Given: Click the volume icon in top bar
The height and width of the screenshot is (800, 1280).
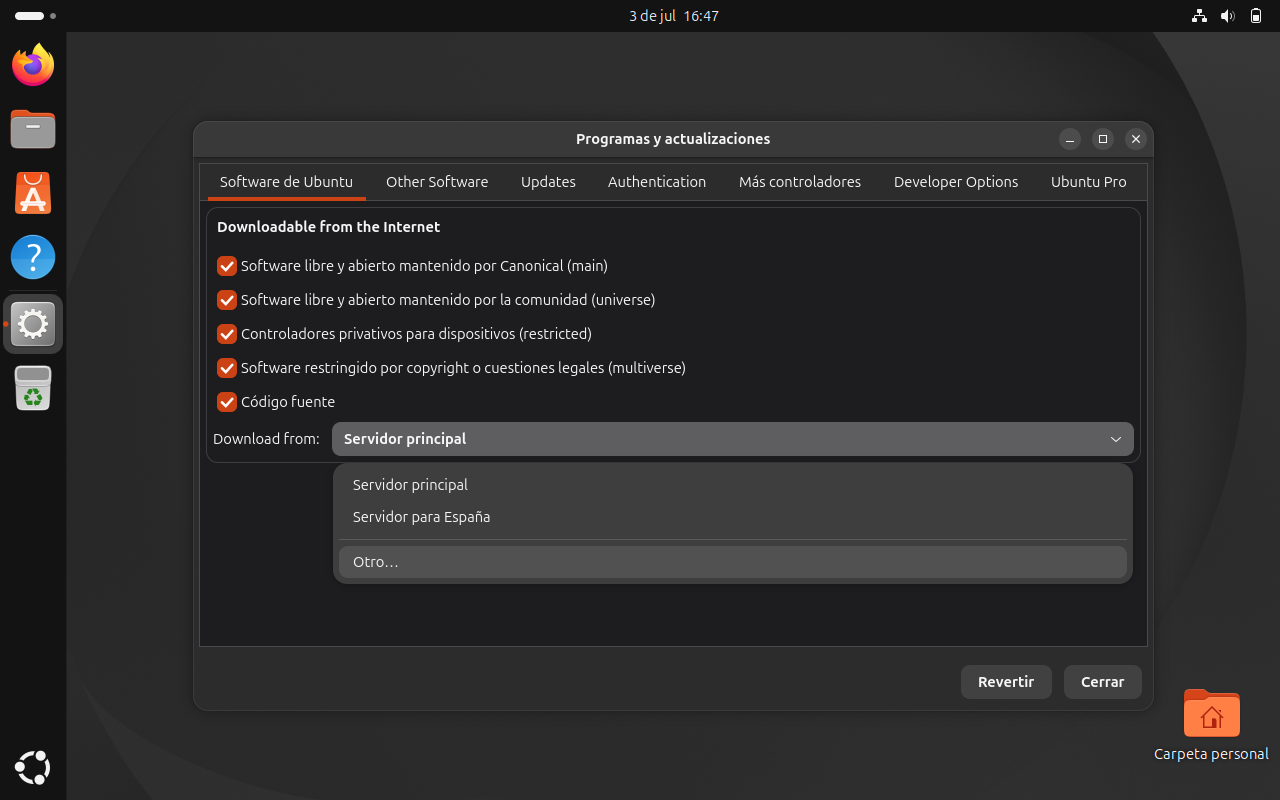Looking at the screenshot, I should coord(1228,16).
